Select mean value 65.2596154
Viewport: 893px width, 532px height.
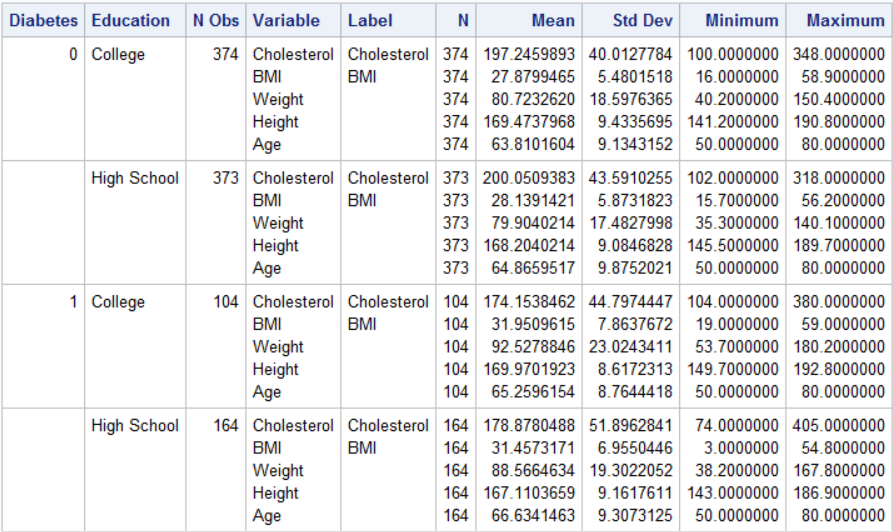[x=533, y=392]
